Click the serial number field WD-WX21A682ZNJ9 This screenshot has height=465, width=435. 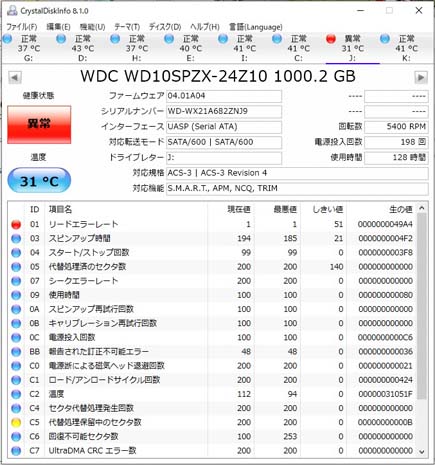click(224, 111)
